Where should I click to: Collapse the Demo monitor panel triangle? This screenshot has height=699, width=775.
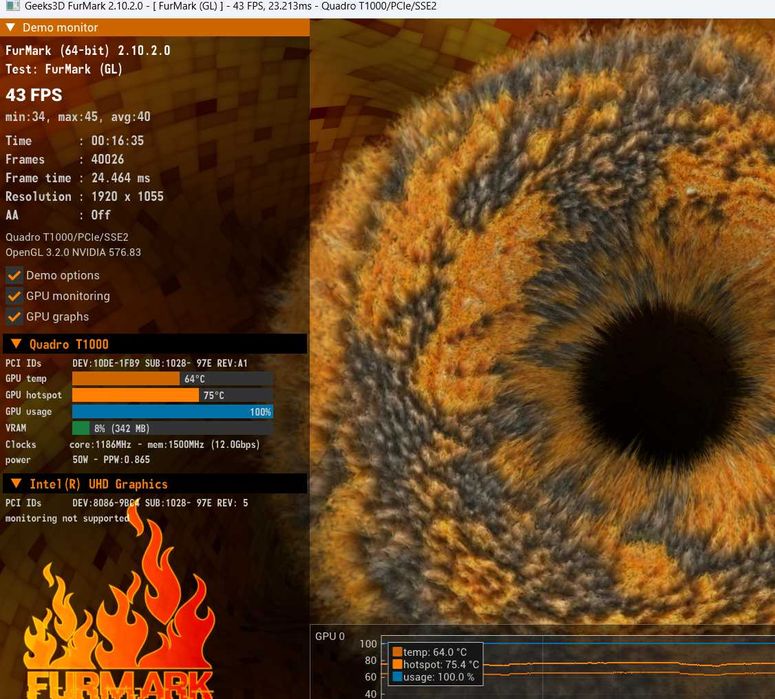[10, 27]
